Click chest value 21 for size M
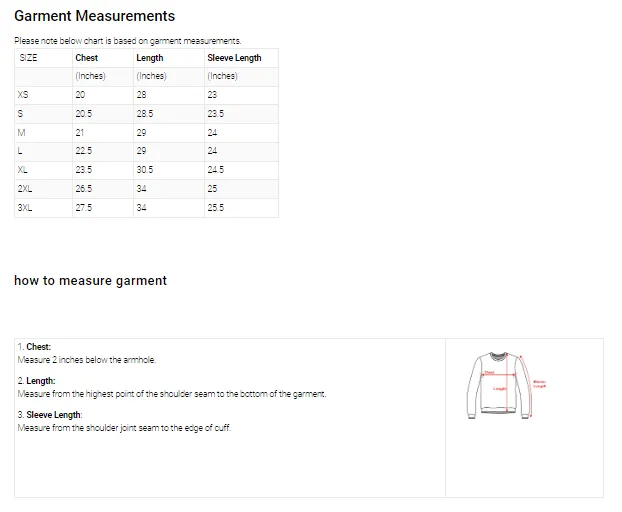The height and width of the screenshot is (512, 622). click(80, 133)
